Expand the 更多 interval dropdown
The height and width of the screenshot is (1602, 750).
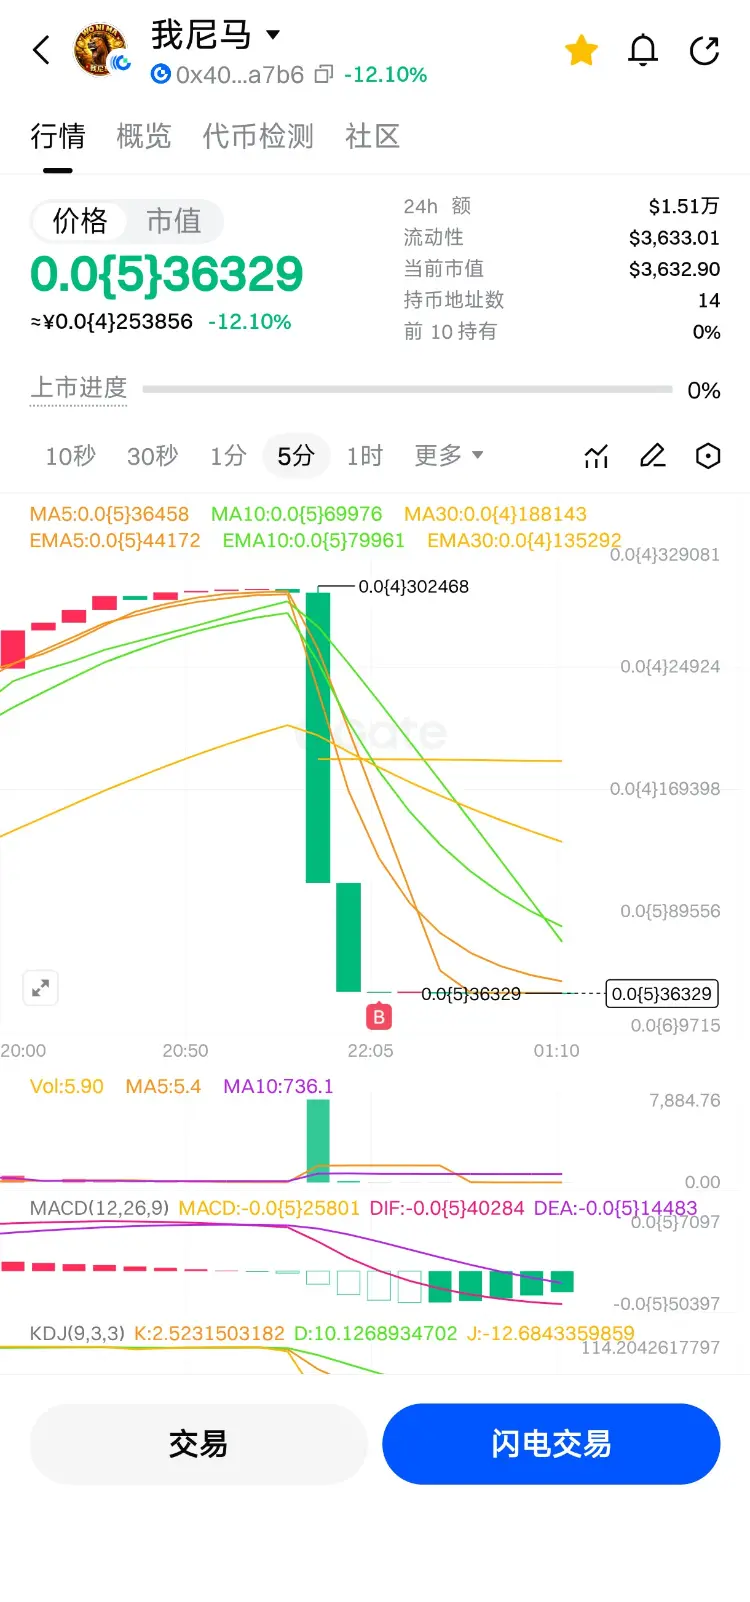point(449,456)
